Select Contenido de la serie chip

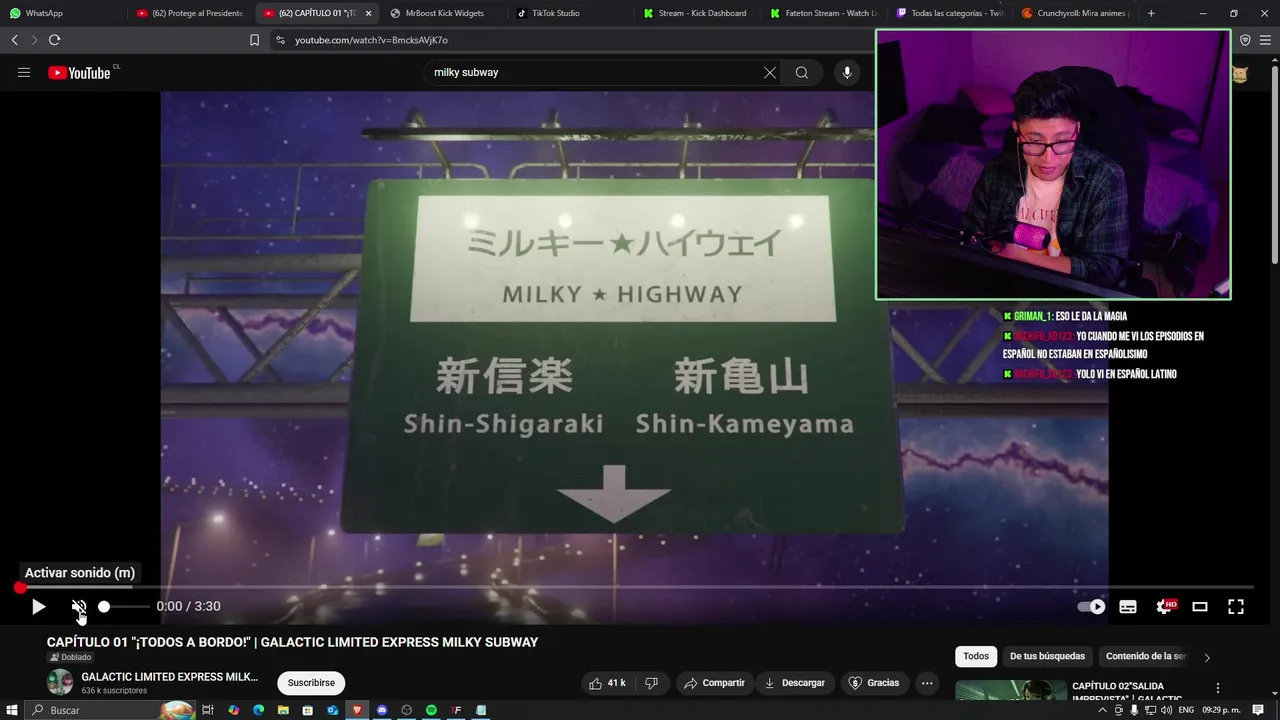point(1145,656)
